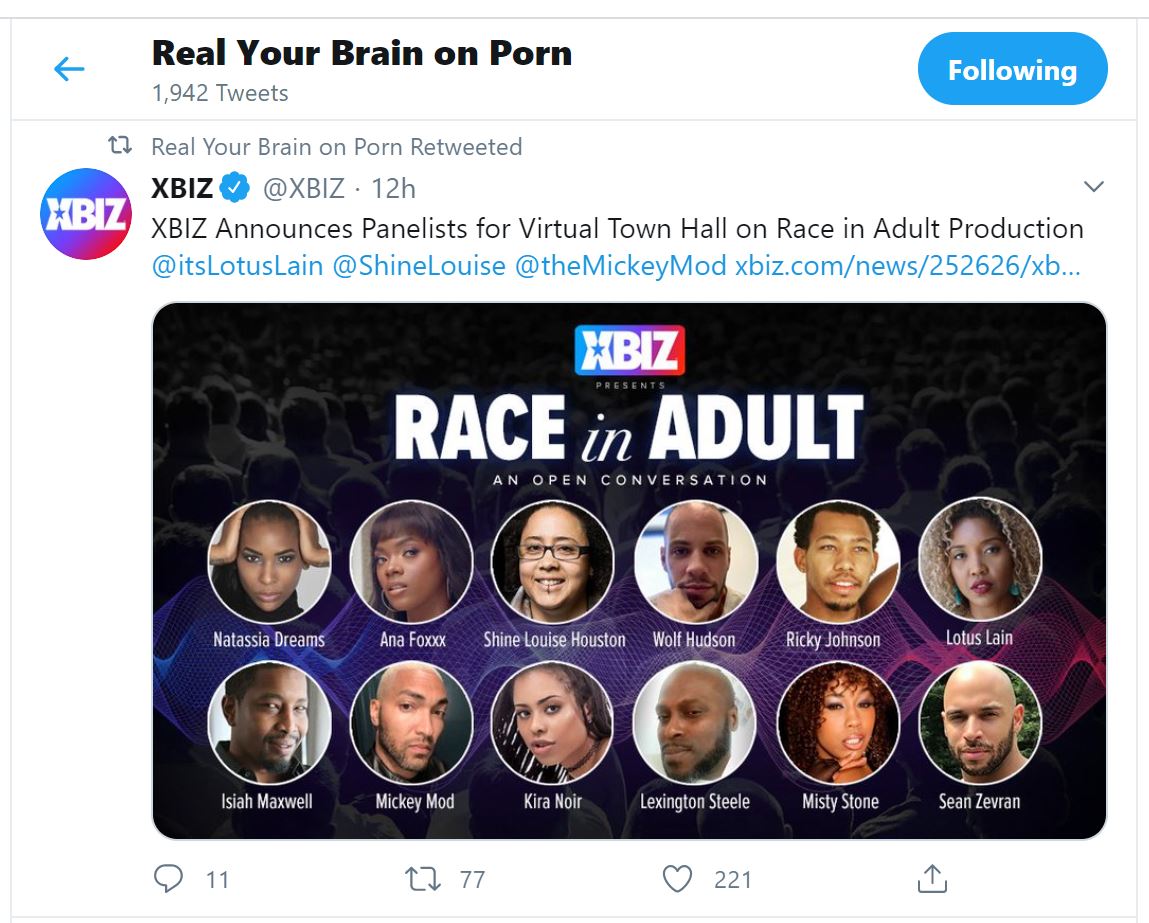Open the reply comment icon
This screenshot has height=923, width=1149.
(x=169, y=878)
